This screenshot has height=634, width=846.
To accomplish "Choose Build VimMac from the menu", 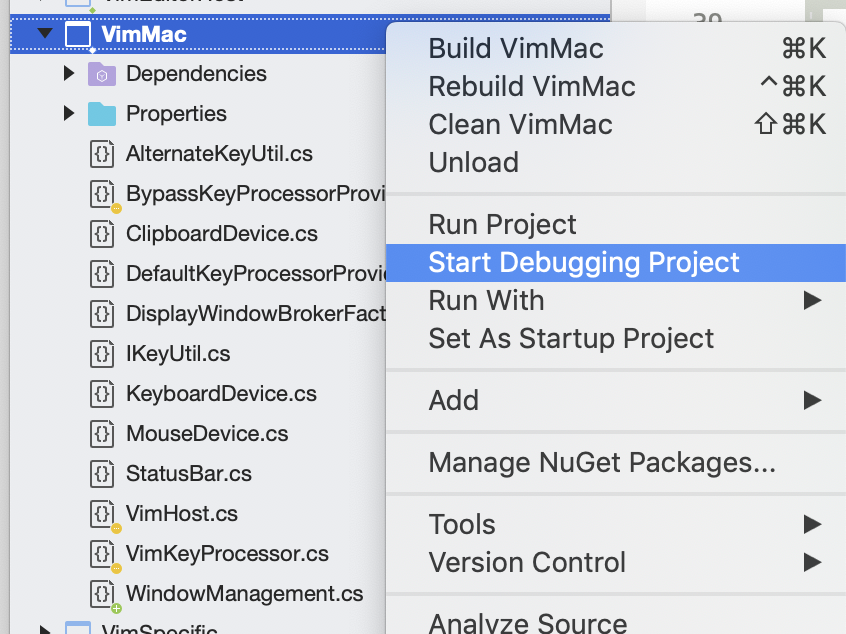I will (516, 47).
